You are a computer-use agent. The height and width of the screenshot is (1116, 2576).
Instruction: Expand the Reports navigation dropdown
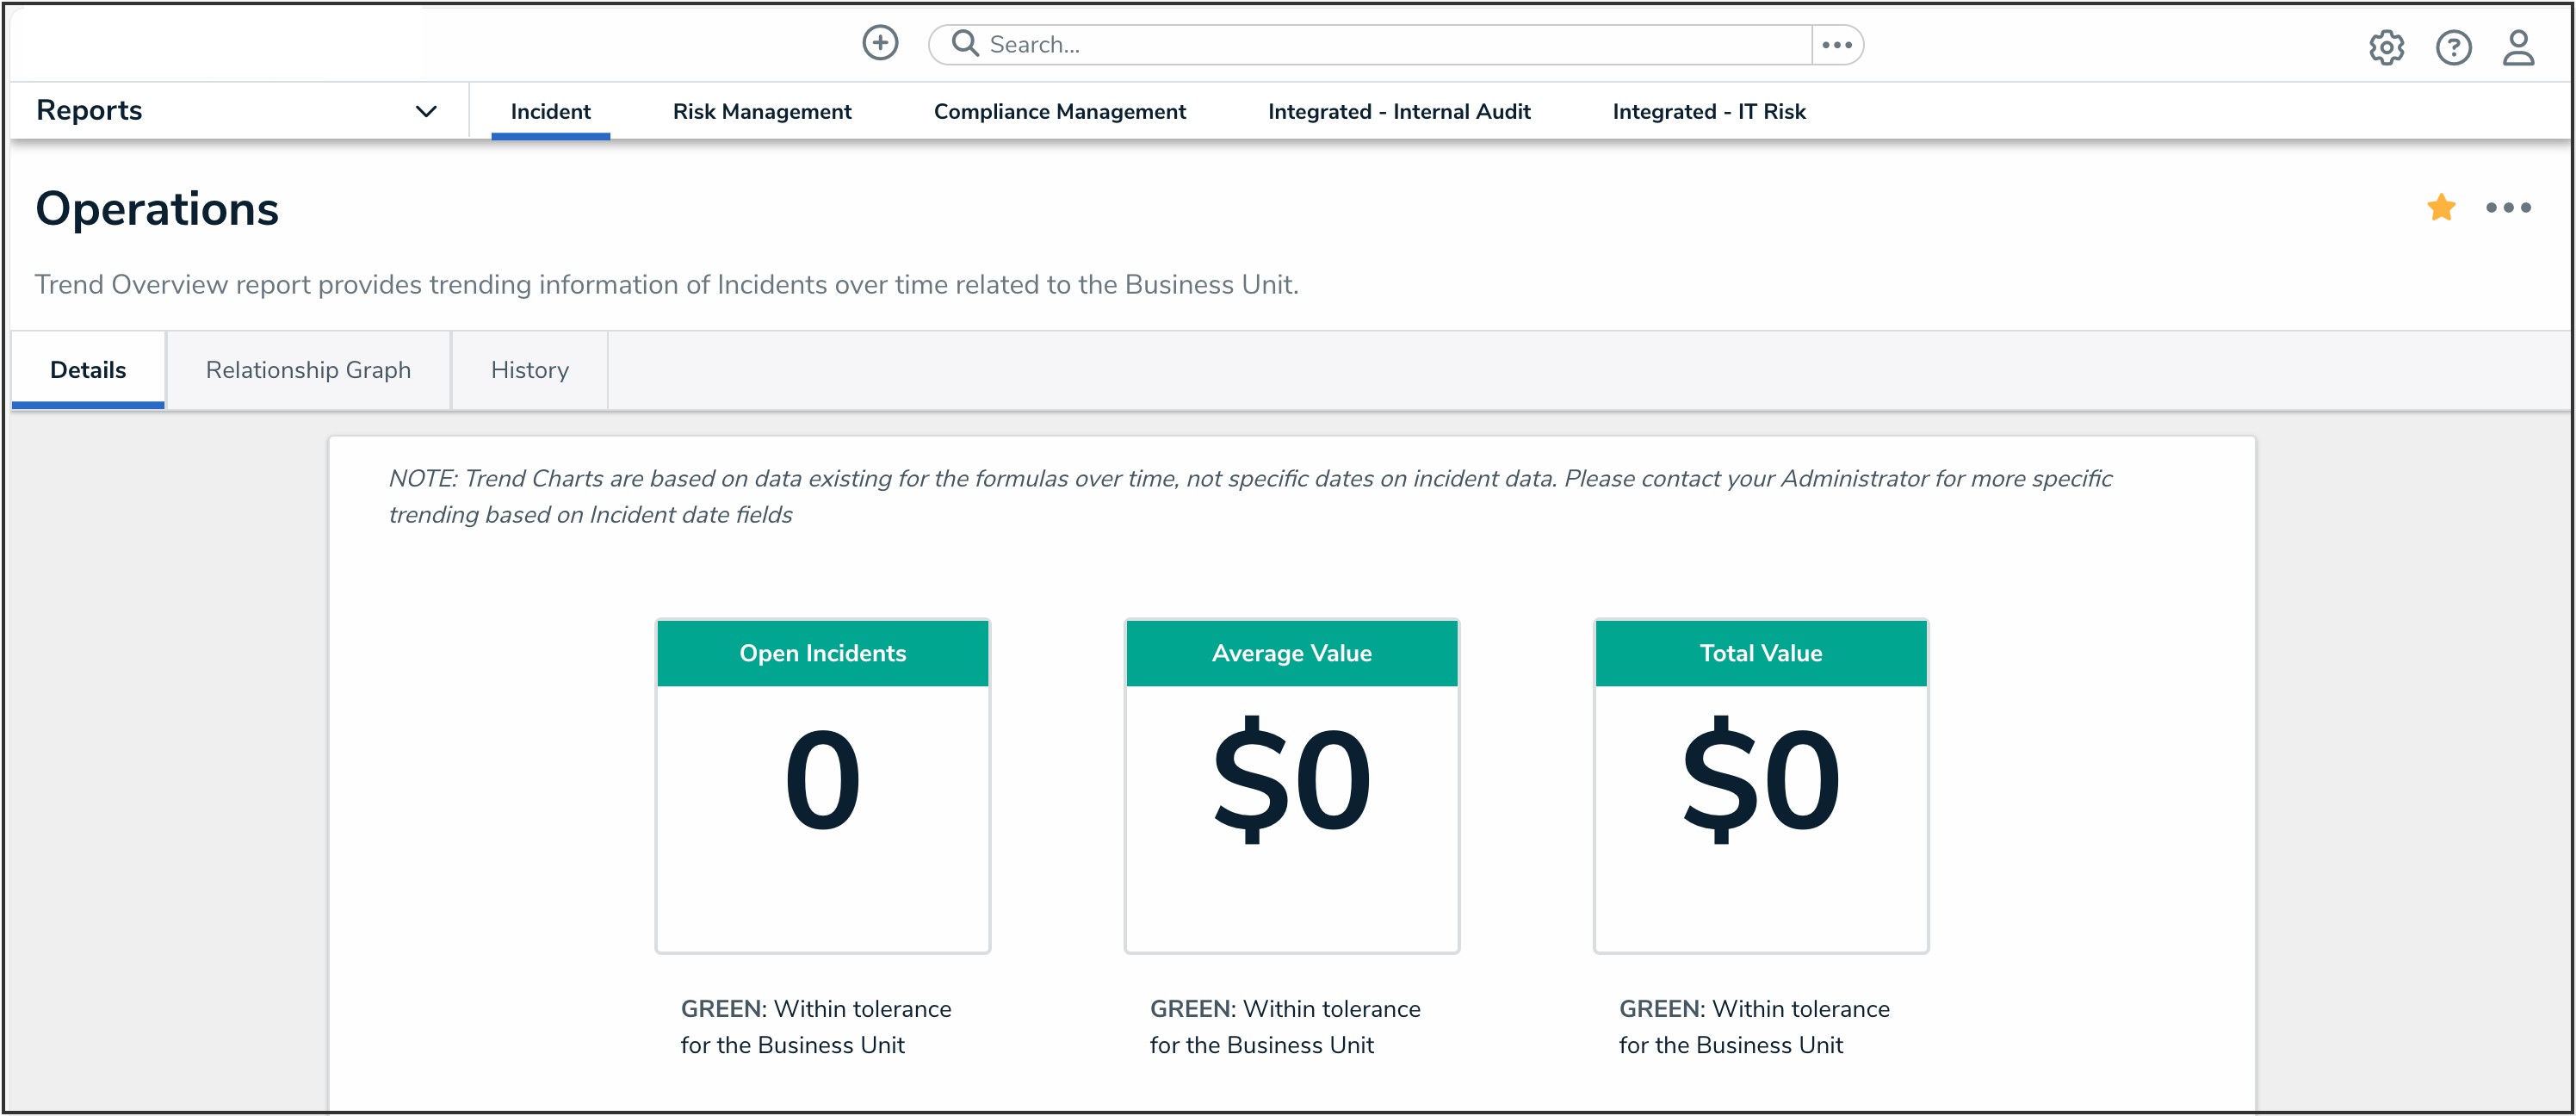(89, 110)
